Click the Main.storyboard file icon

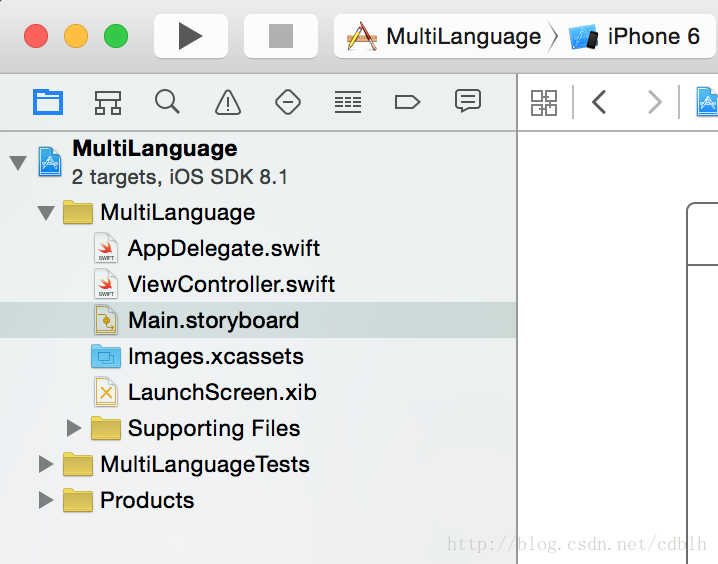pos(106,320)
